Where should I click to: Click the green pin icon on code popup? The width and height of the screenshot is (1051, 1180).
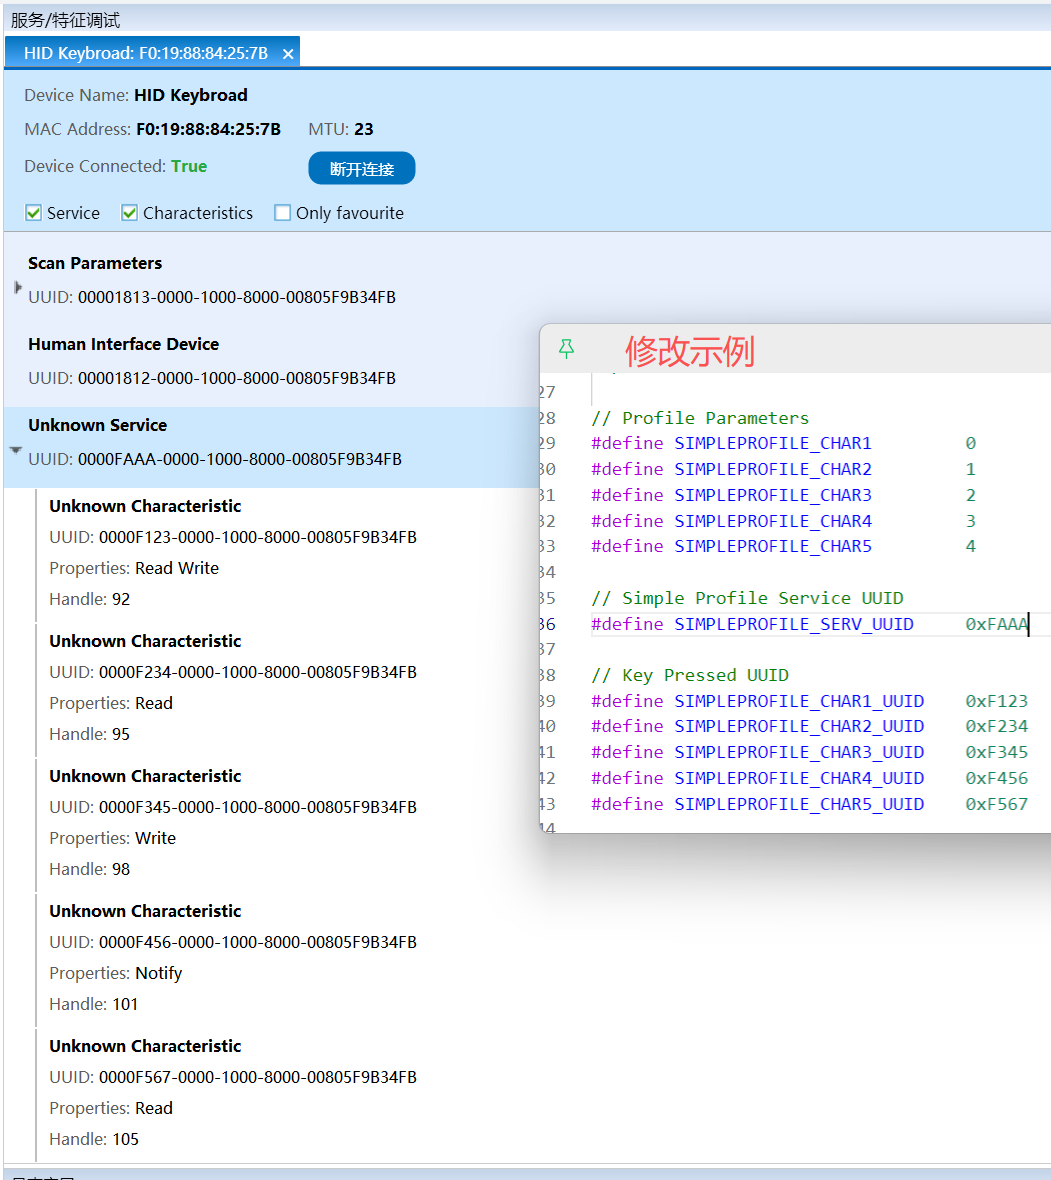(x=567, y=348)
